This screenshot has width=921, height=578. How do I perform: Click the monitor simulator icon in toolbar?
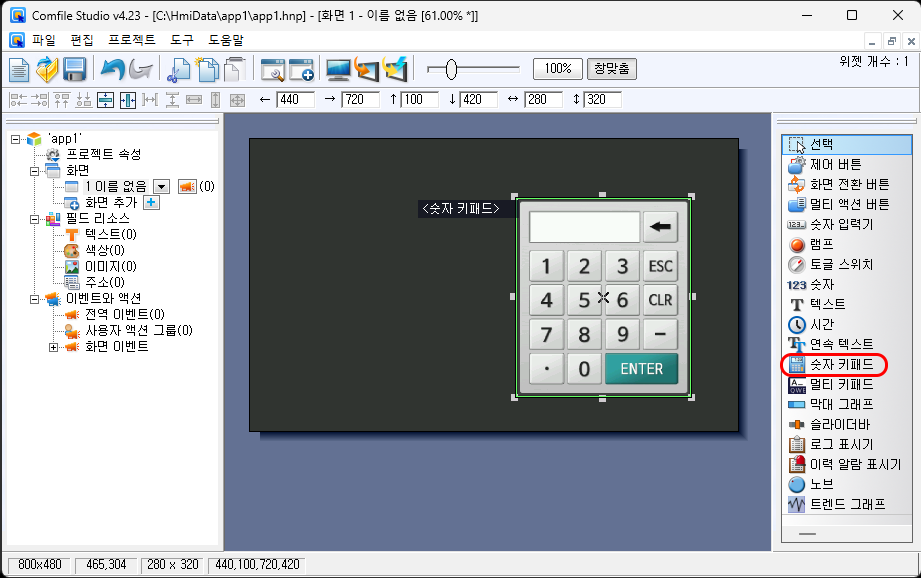coord(339,69)
